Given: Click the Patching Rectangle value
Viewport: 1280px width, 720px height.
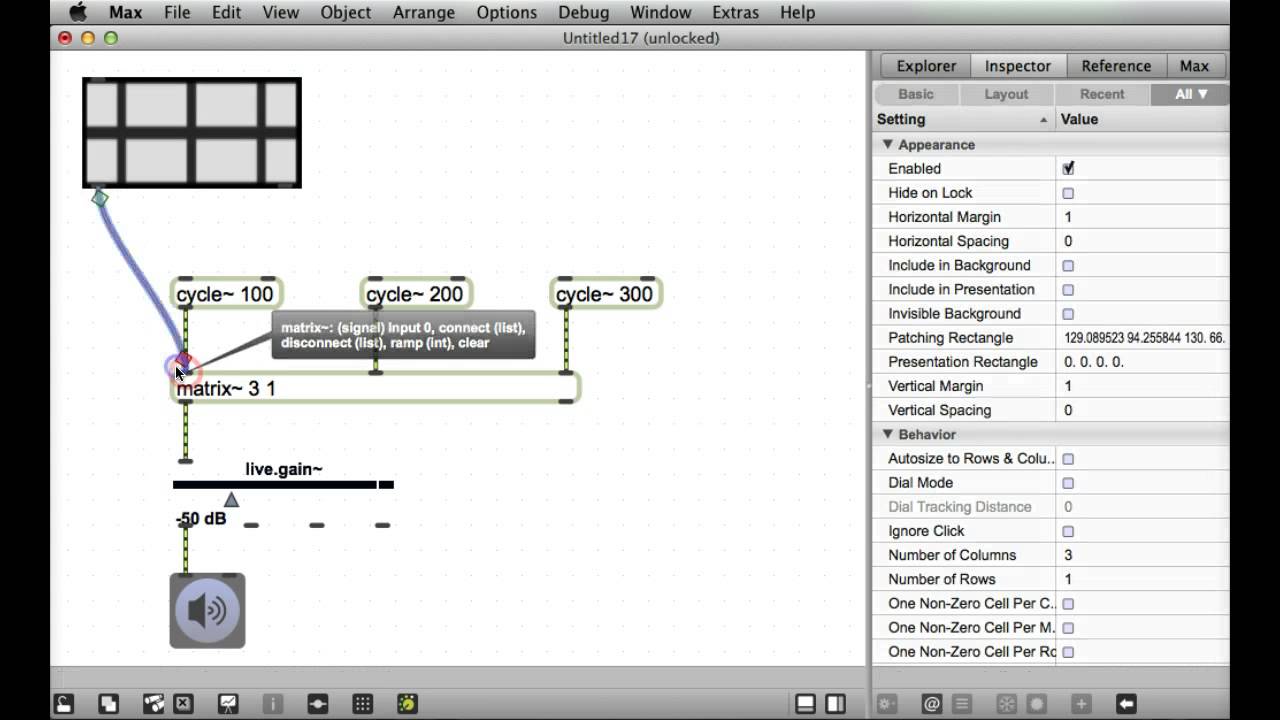Looking at the screenshot, I should point(1143,338).
